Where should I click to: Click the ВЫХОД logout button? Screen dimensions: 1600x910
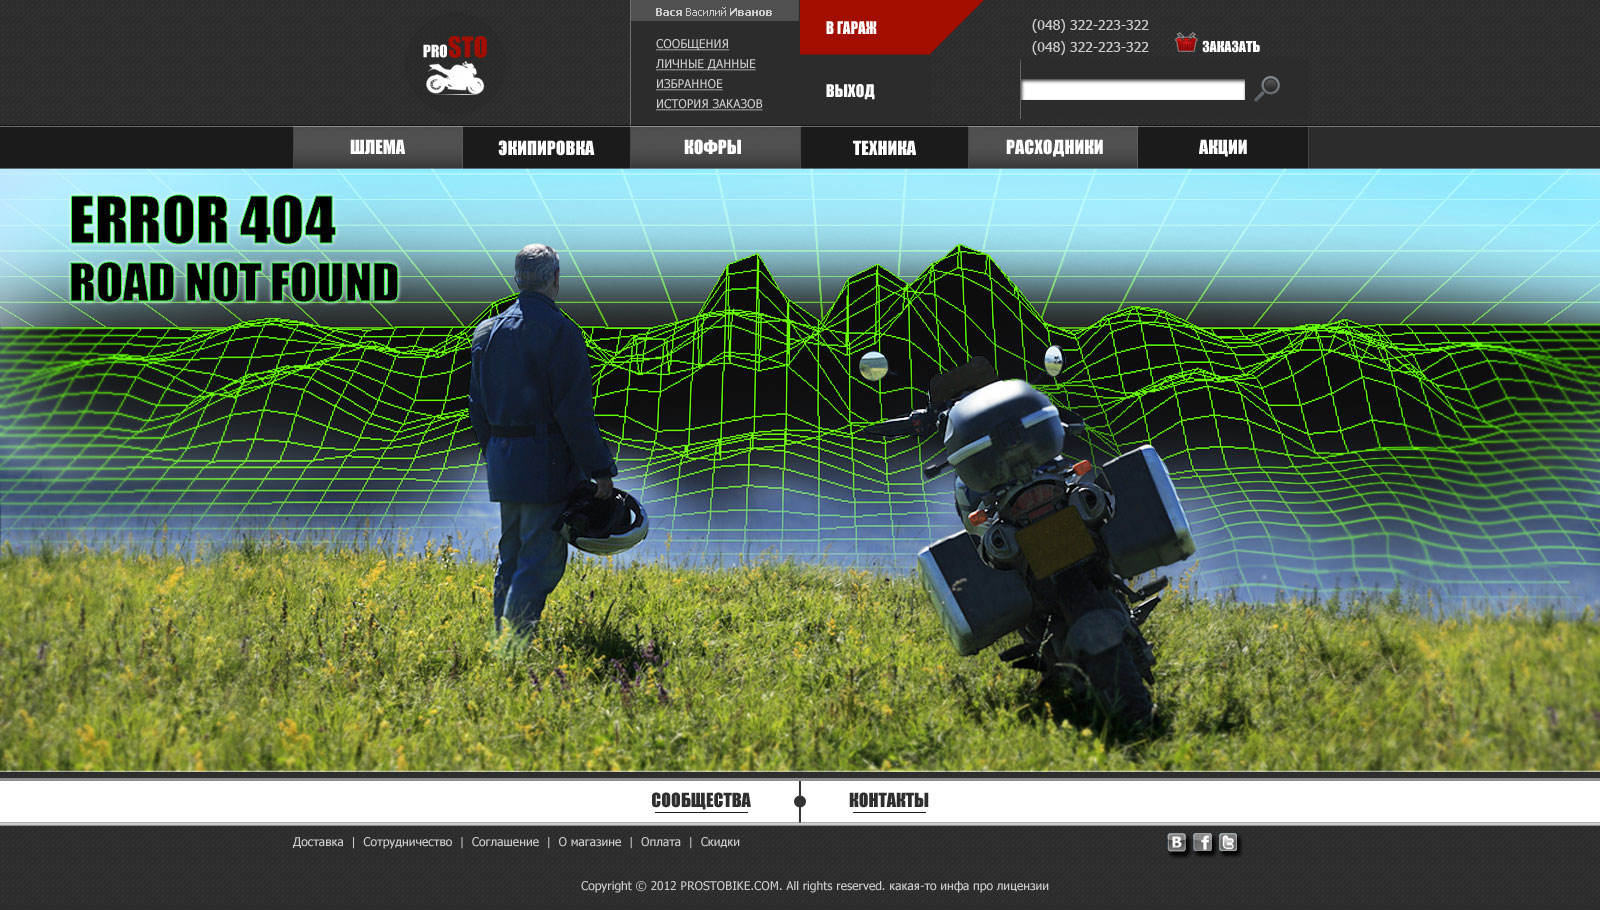coord(850,91)
